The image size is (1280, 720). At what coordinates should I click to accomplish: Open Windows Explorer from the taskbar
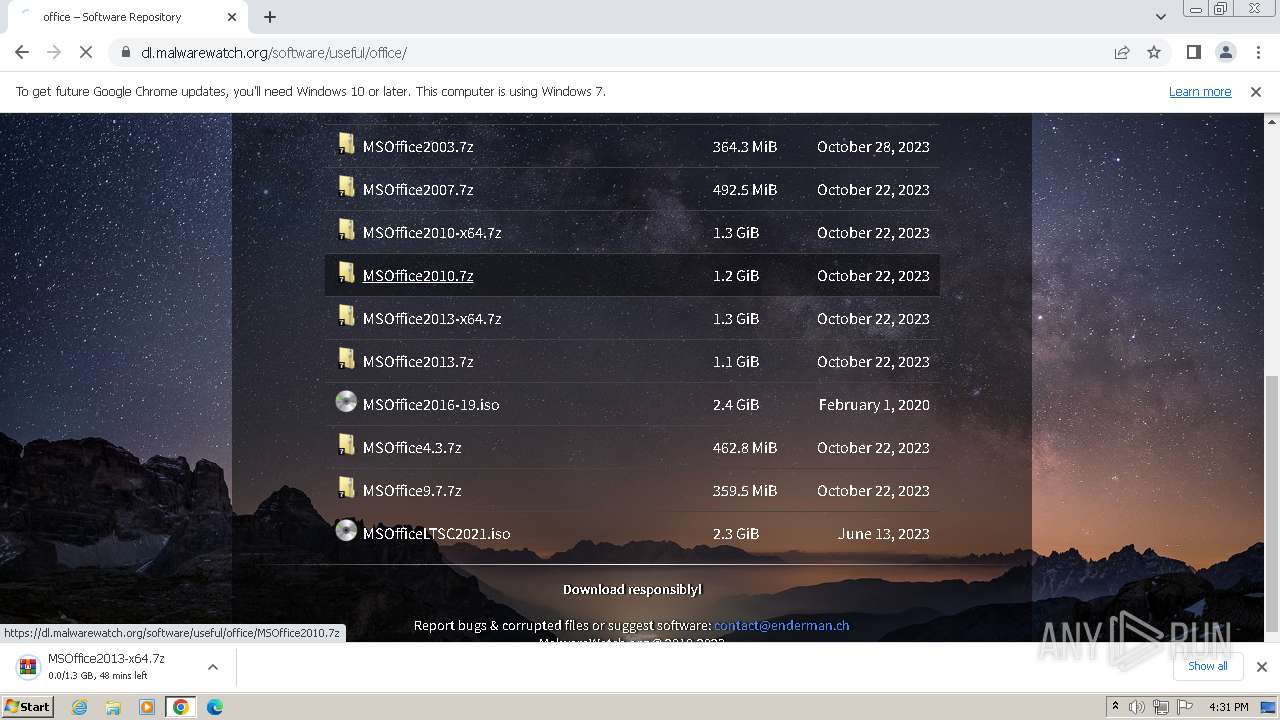pyautogui.click(x=113, y=707)
